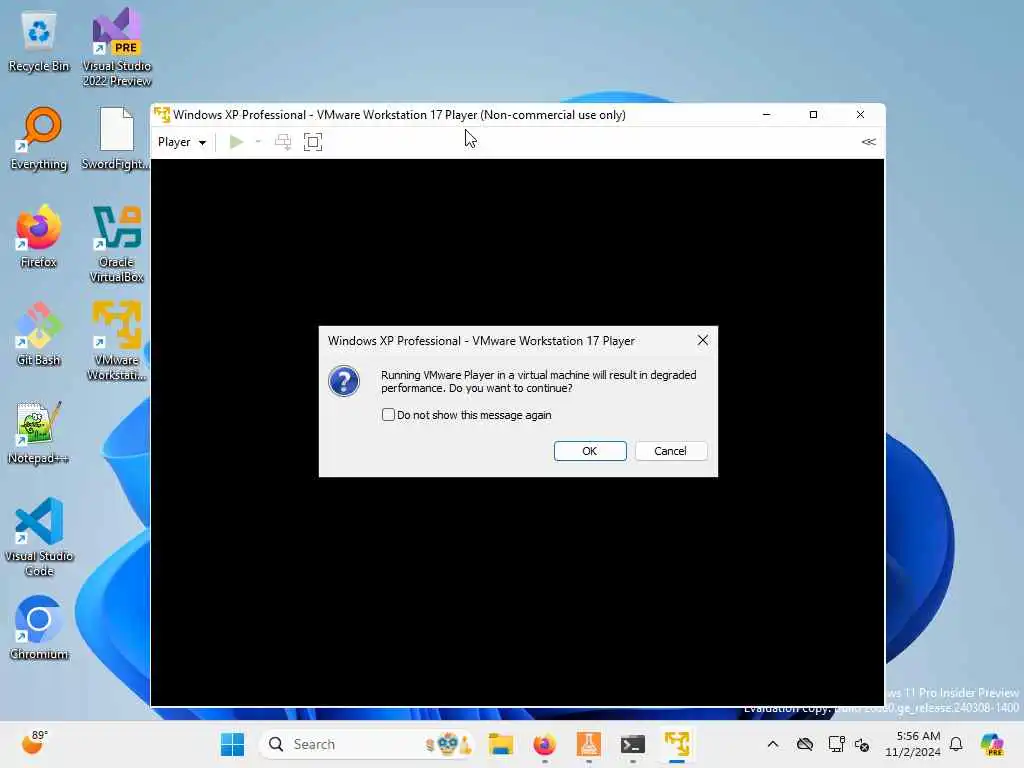
Task: Maximize the VMware Player window
Action: [x=813, y=115]
